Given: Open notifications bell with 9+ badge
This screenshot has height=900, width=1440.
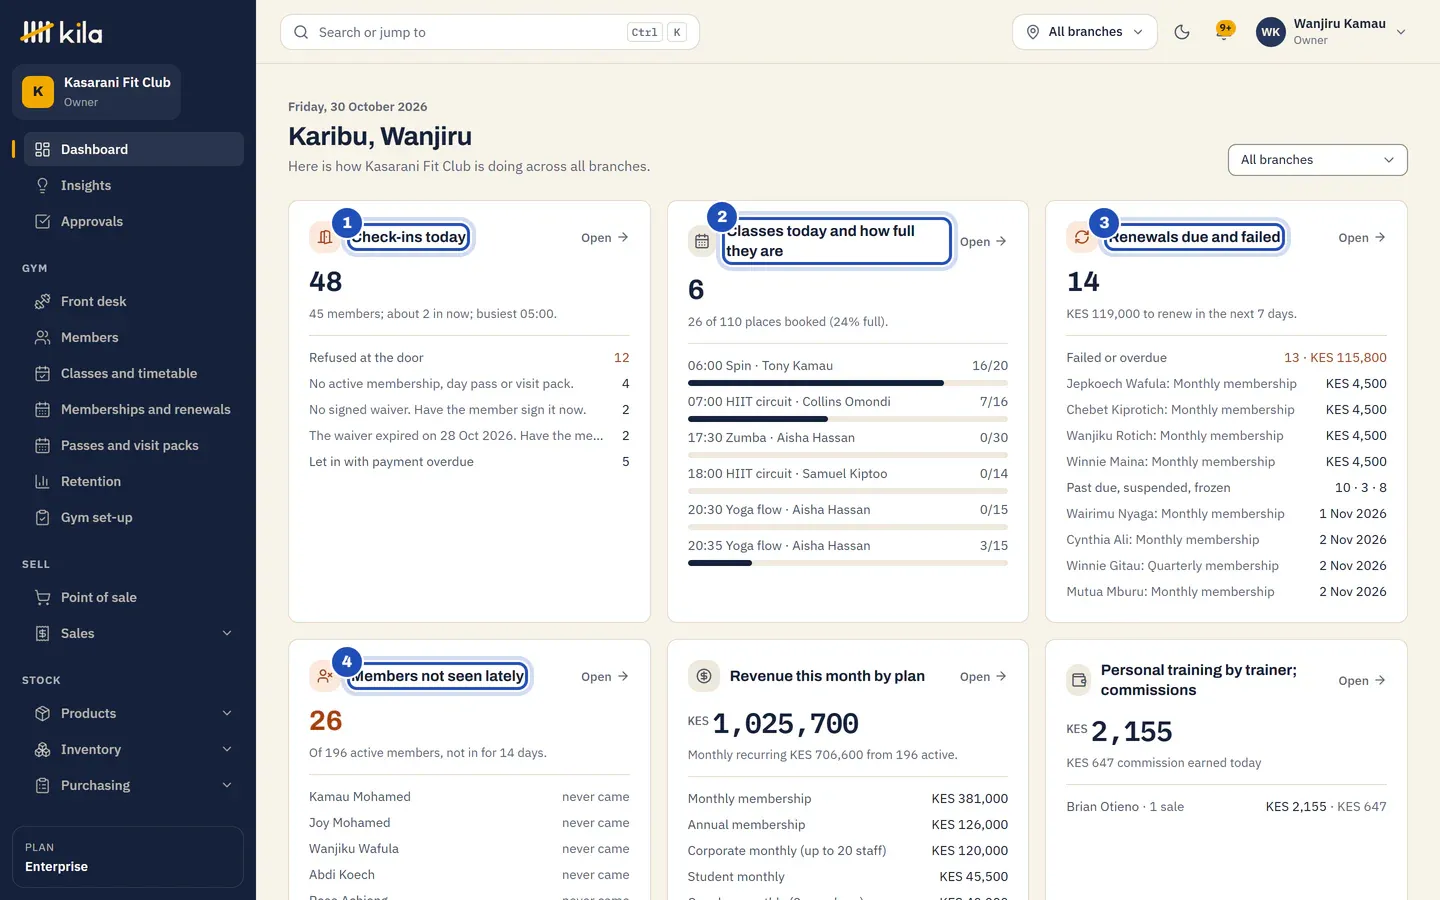Looking at the screenshot, I should (1224, 31).
